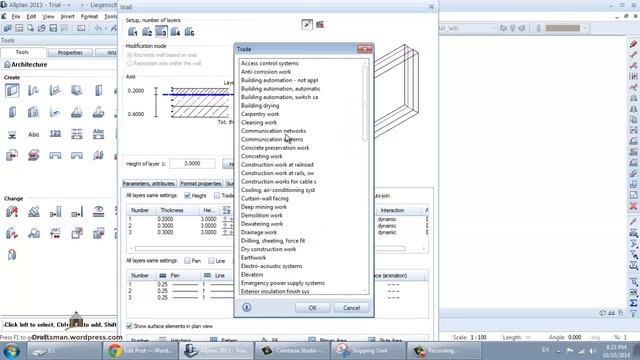Open the File menu
This screenshot has height=360, width=640.
pyautogui.click(x=16, y=17)
